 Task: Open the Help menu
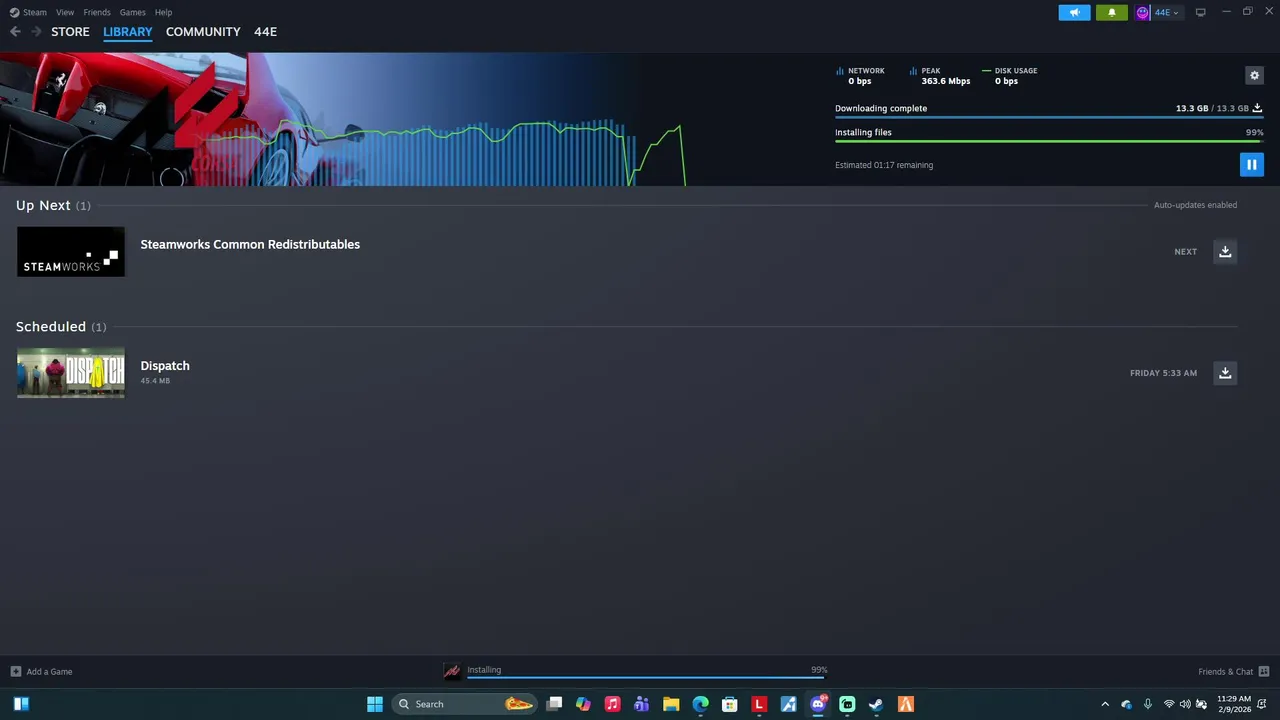tap(163, 12)
